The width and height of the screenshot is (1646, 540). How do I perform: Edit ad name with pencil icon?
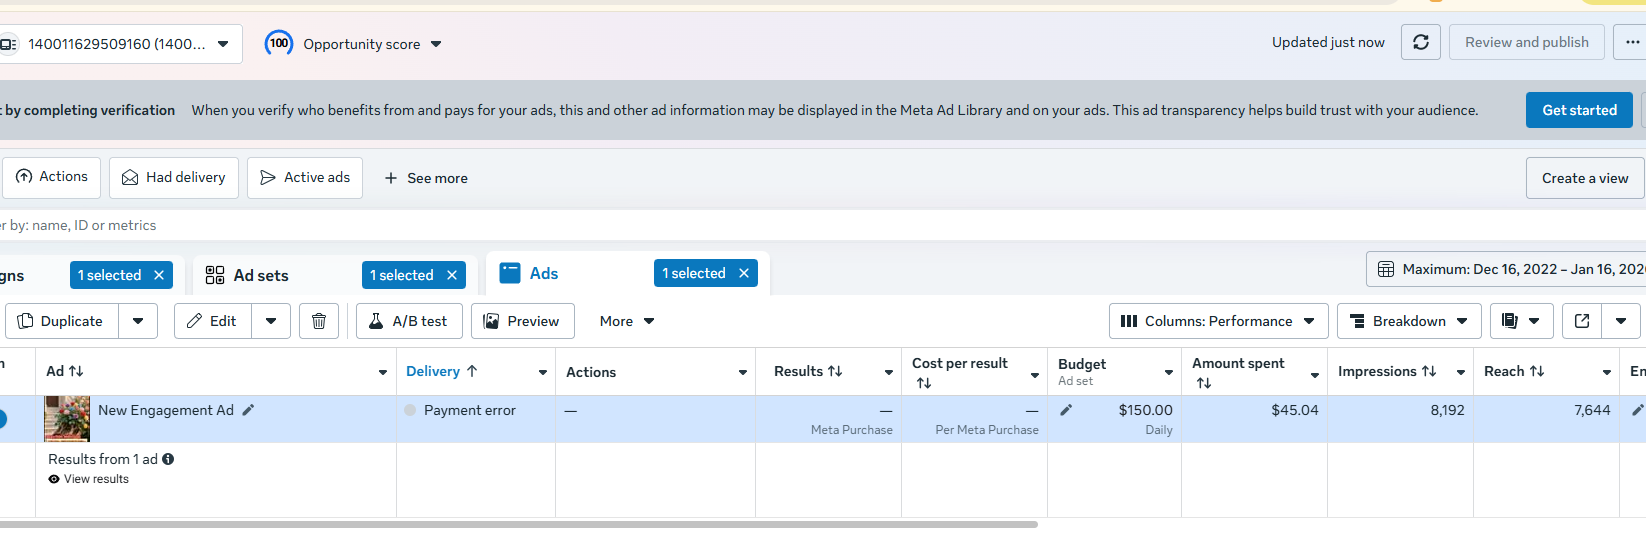(x=248, y=410)
